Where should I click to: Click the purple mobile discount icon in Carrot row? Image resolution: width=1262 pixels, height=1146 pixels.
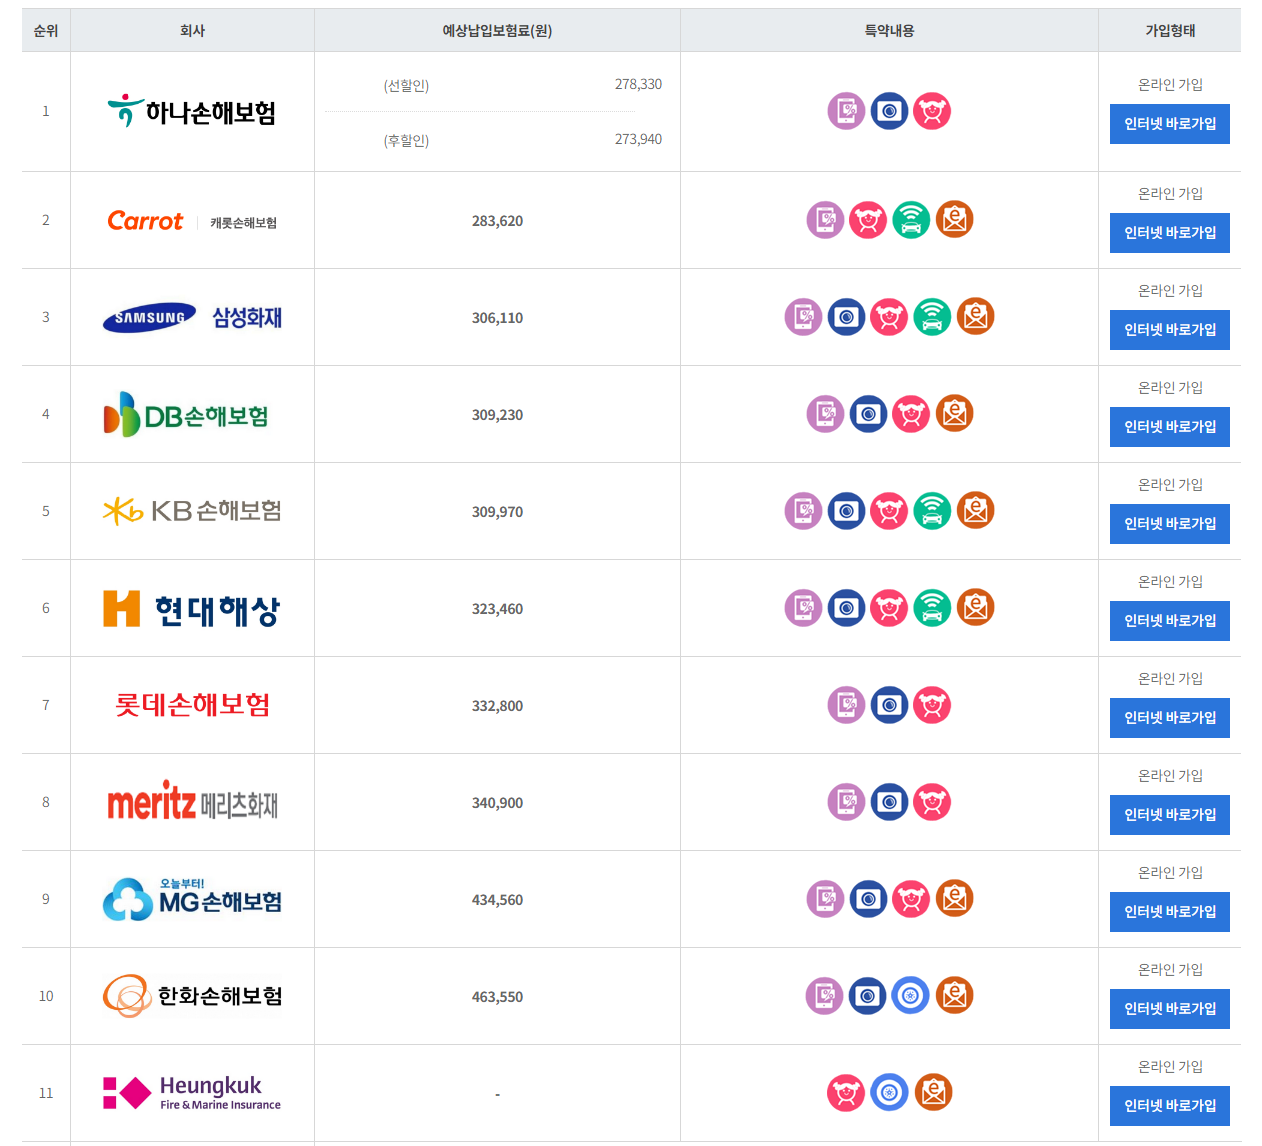pos(825,220)
